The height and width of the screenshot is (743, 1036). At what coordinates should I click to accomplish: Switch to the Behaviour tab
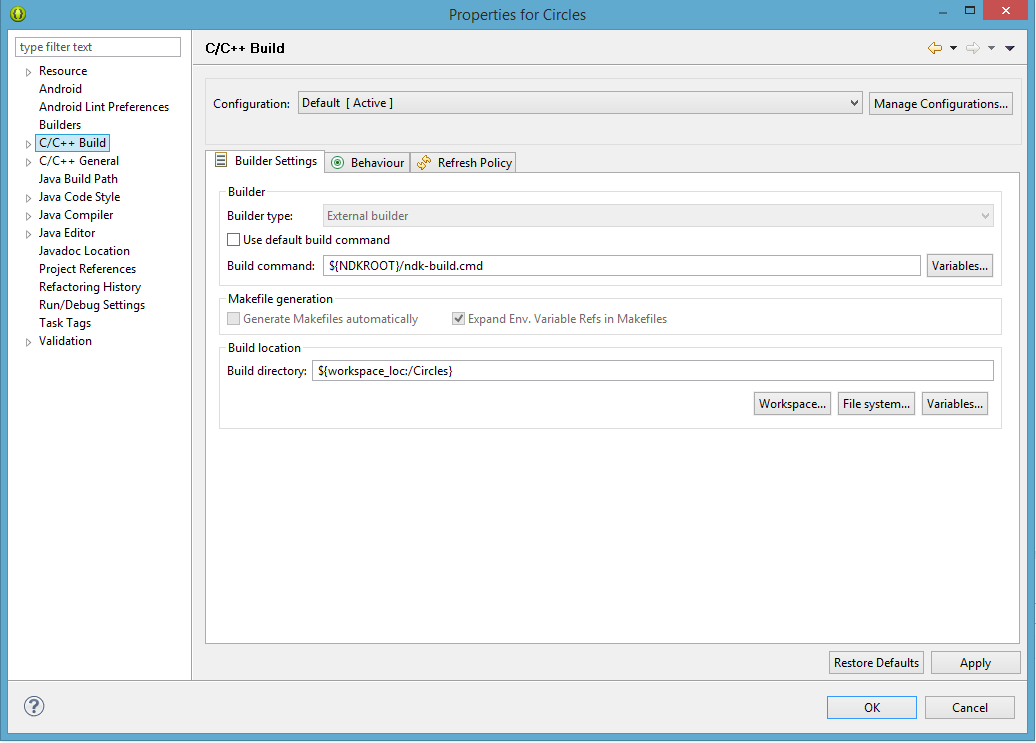[367, 162]
